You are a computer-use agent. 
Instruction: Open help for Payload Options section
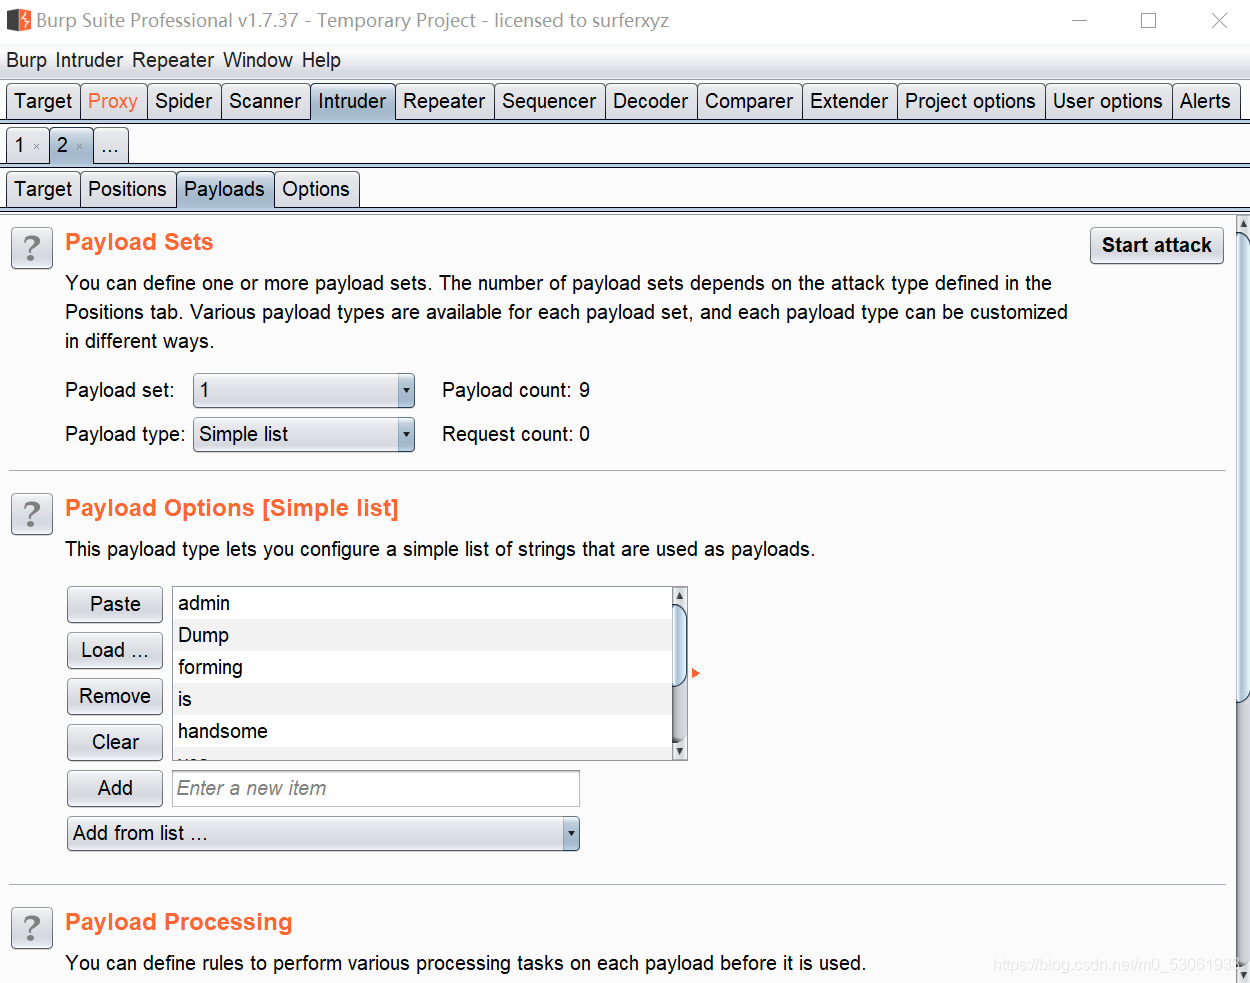click(32, 514)
